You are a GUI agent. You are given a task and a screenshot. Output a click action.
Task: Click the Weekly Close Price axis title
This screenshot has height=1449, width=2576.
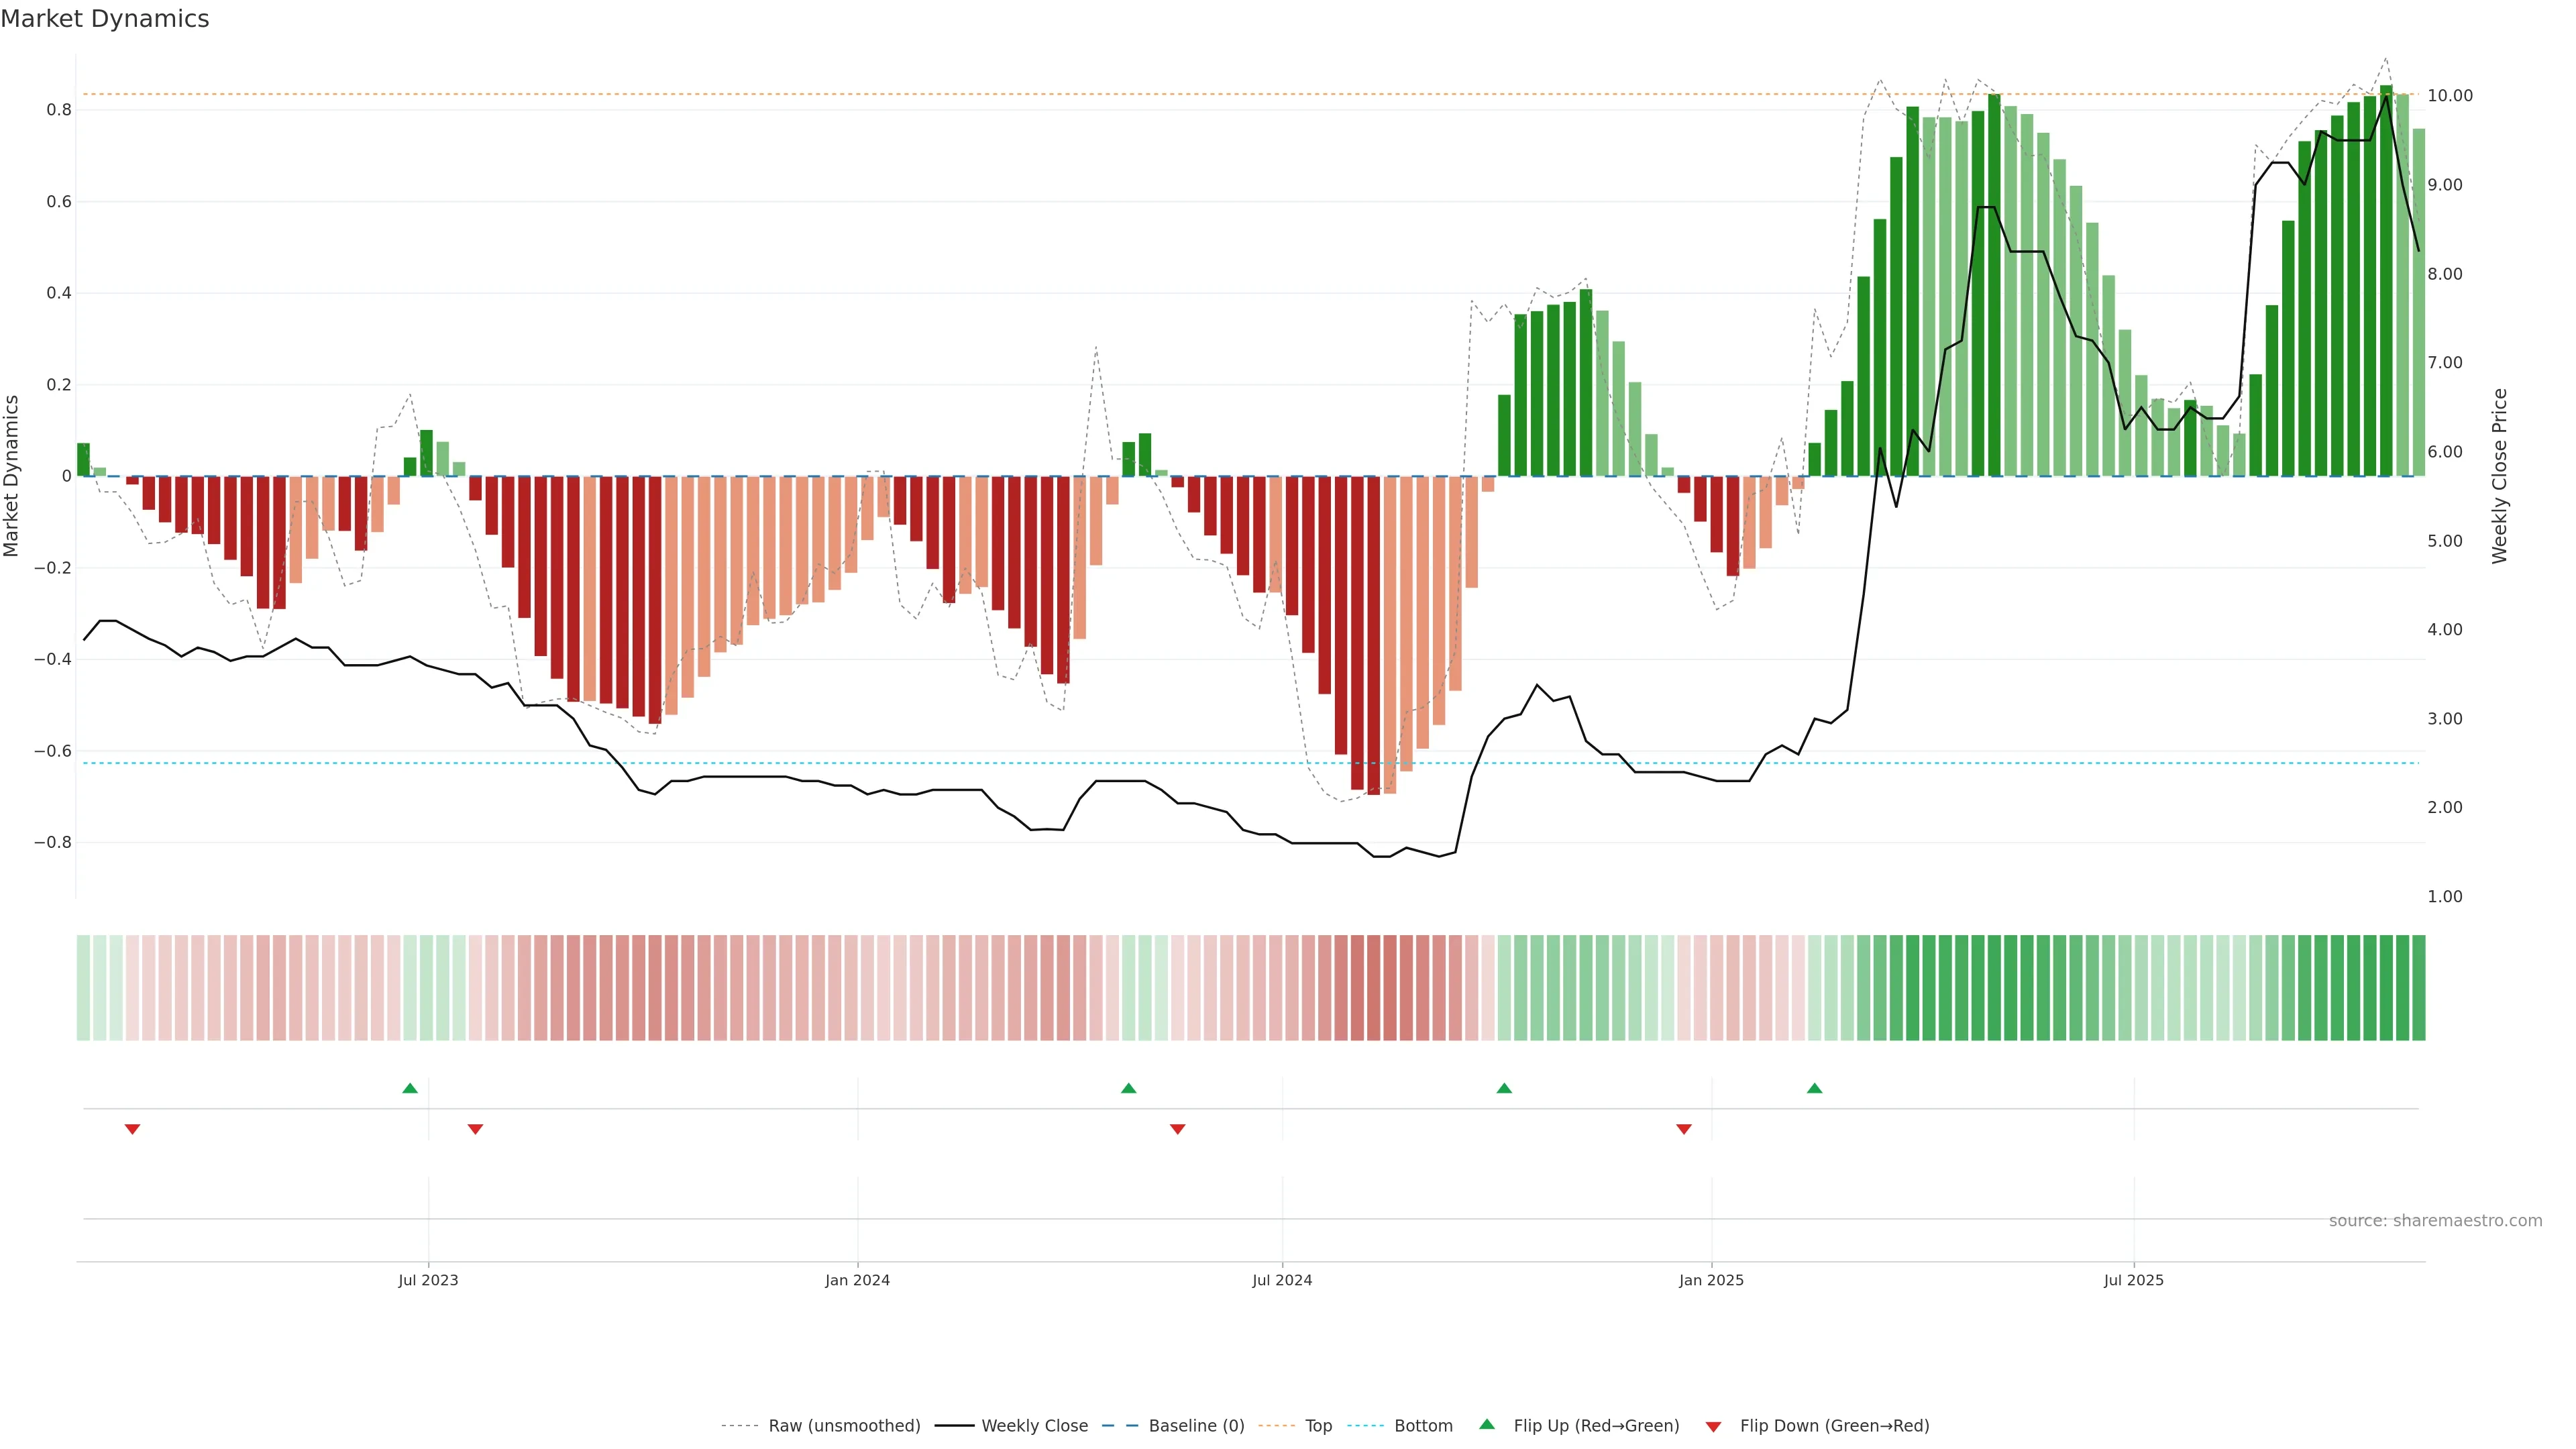tap(2500, 476)
